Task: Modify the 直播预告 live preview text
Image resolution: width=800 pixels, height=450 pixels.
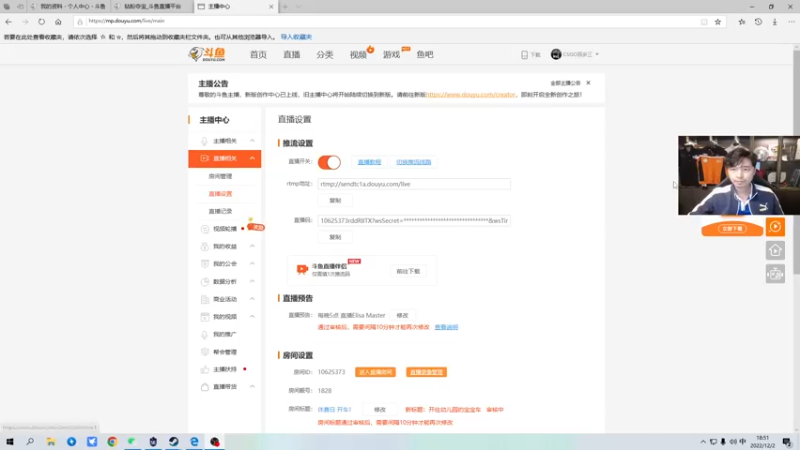Action: [x=403, y=315]
